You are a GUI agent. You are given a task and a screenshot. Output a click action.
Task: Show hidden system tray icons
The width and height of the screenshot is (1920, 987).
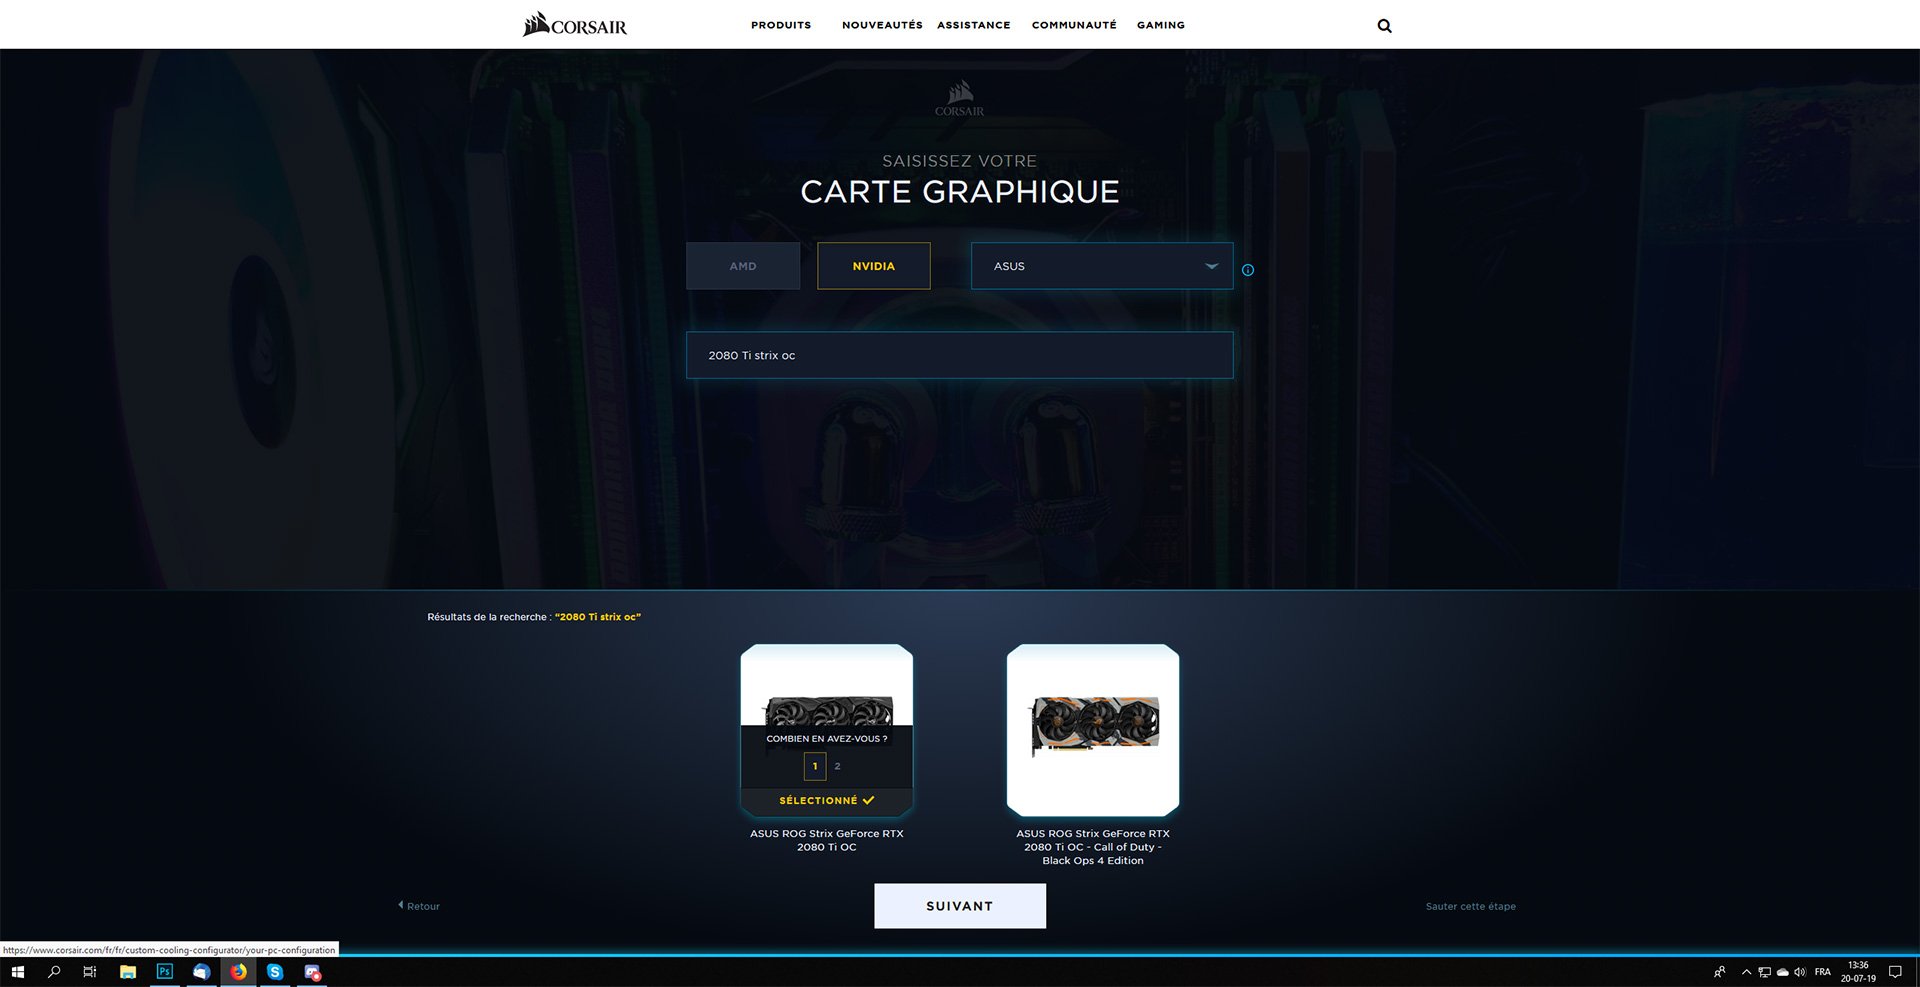tap(1746, 972)
